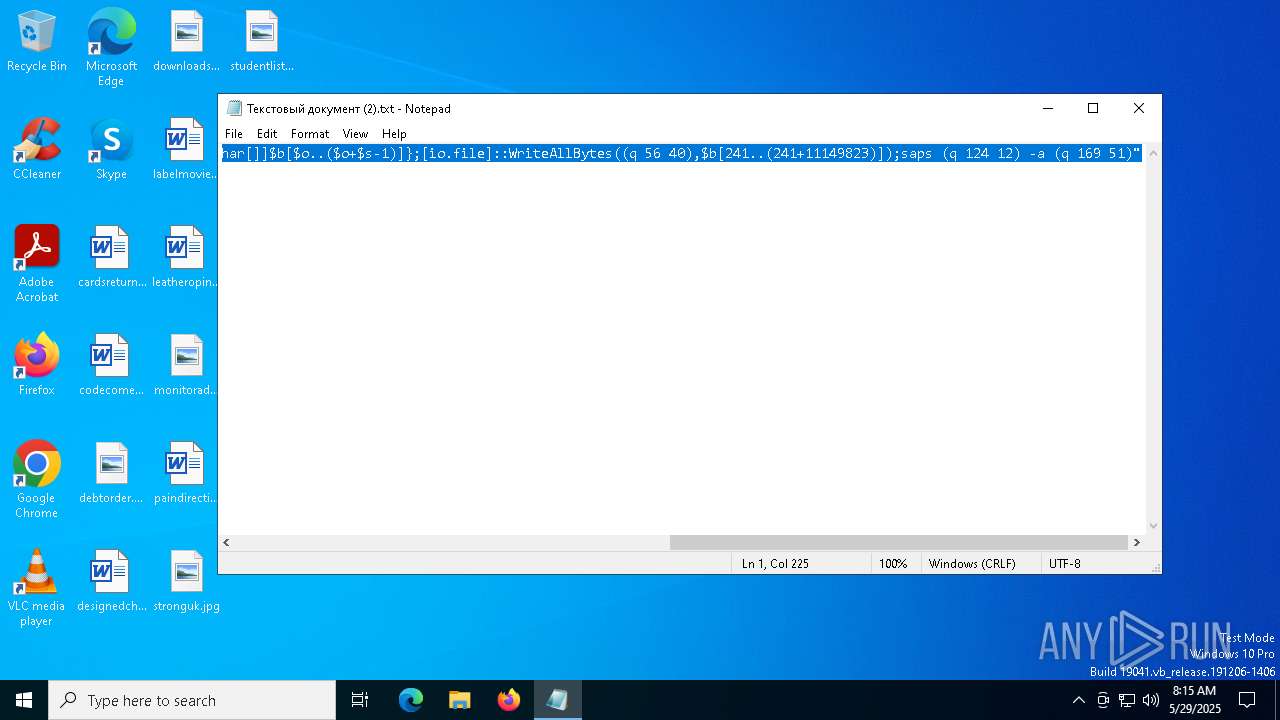1280x720 pixels.
Task: Open Adobe Acrobat desktop shortcut
Action: (x=37, y=264)
